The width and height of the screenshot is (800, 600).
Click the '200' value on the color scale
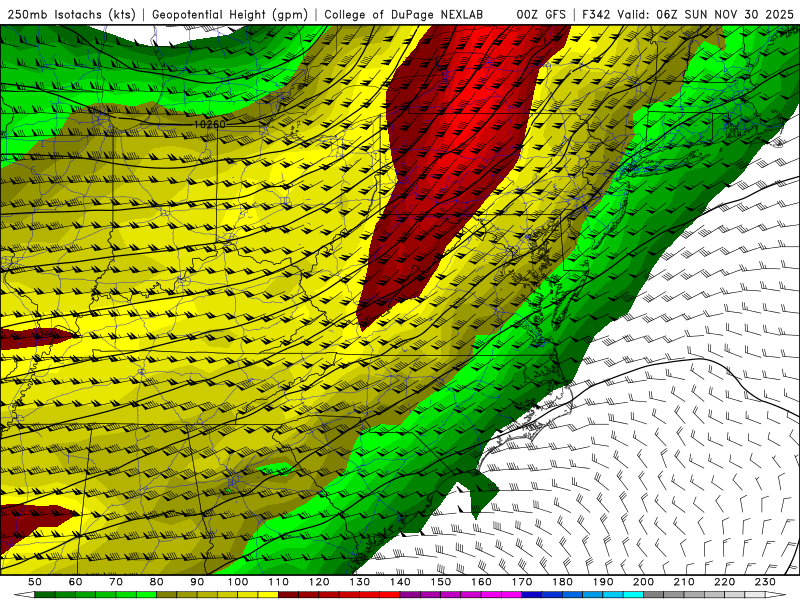point(643,582)
